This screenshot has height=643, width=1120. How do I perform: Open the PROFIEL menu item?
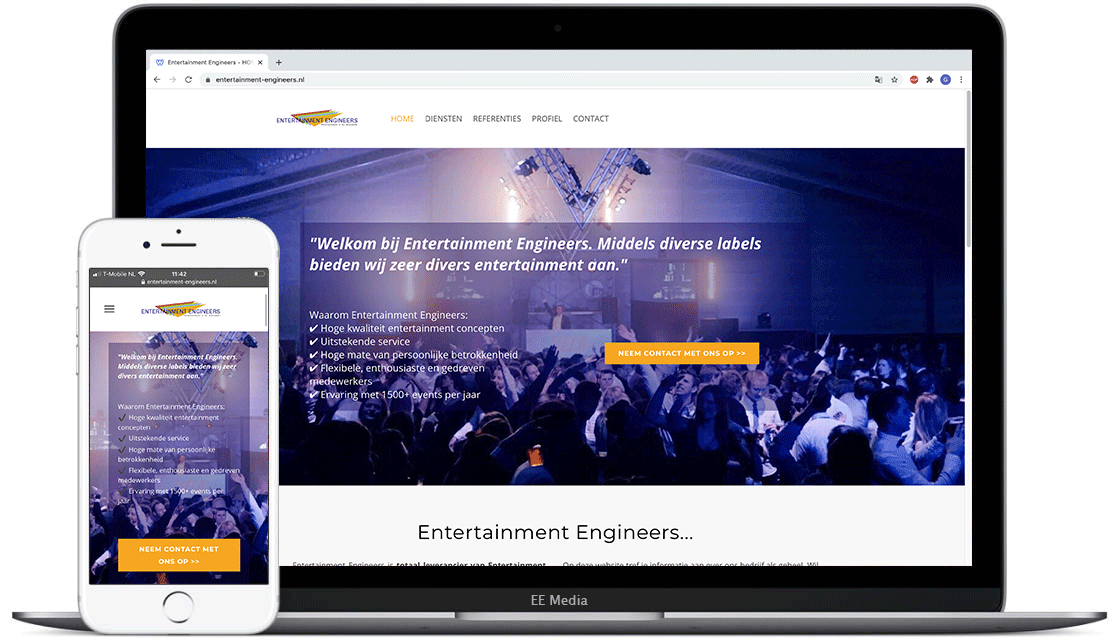547,119
